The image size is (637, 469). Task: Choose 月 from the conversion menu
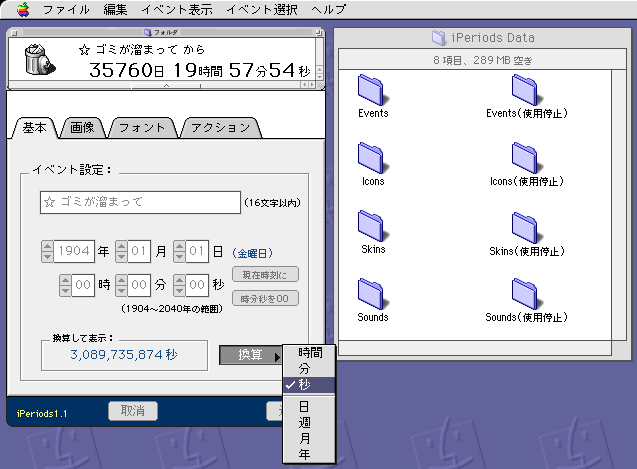309,439
